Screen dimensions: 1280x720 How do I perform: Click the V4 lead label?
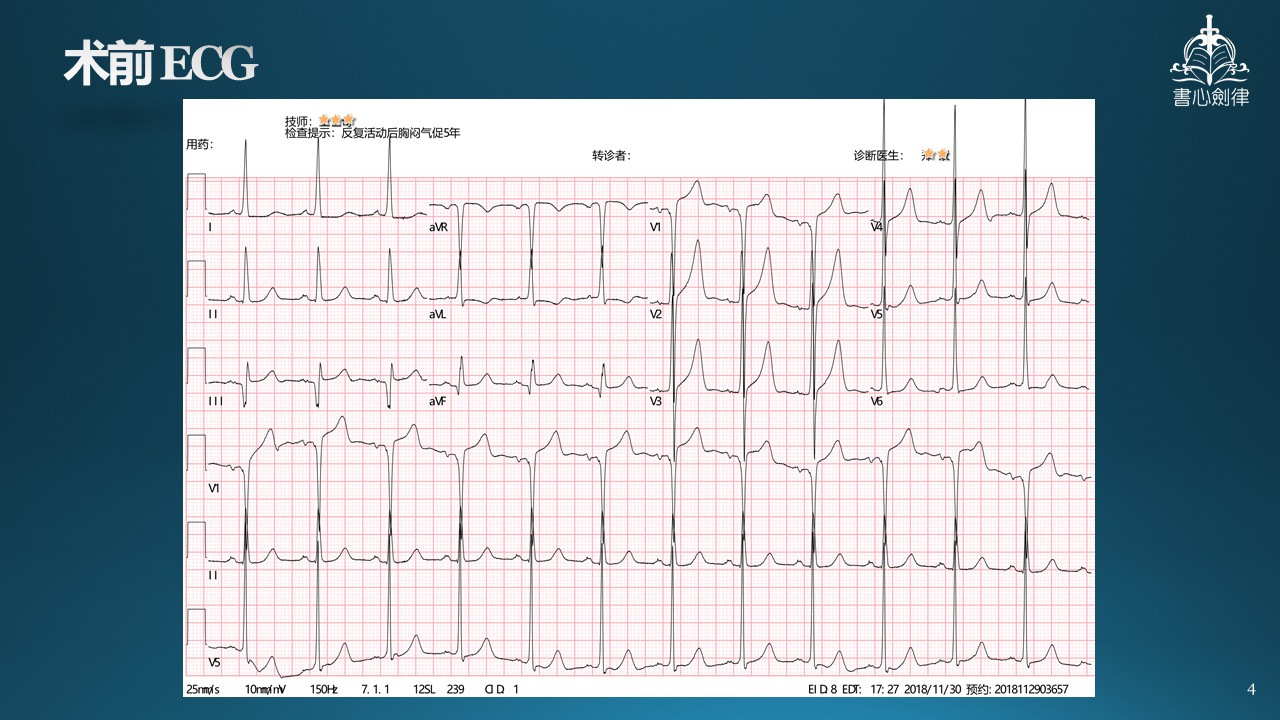(877, 228)
